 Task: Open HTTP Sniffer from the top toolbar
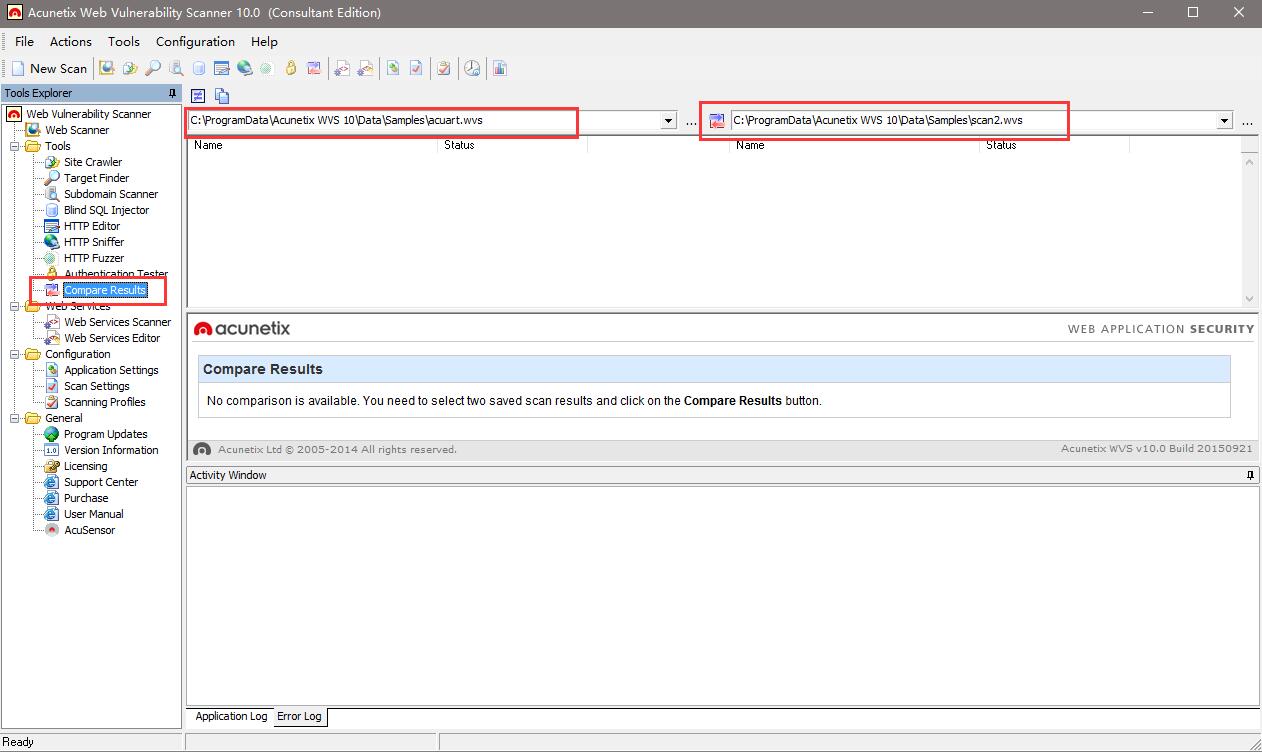pos(244,69)
